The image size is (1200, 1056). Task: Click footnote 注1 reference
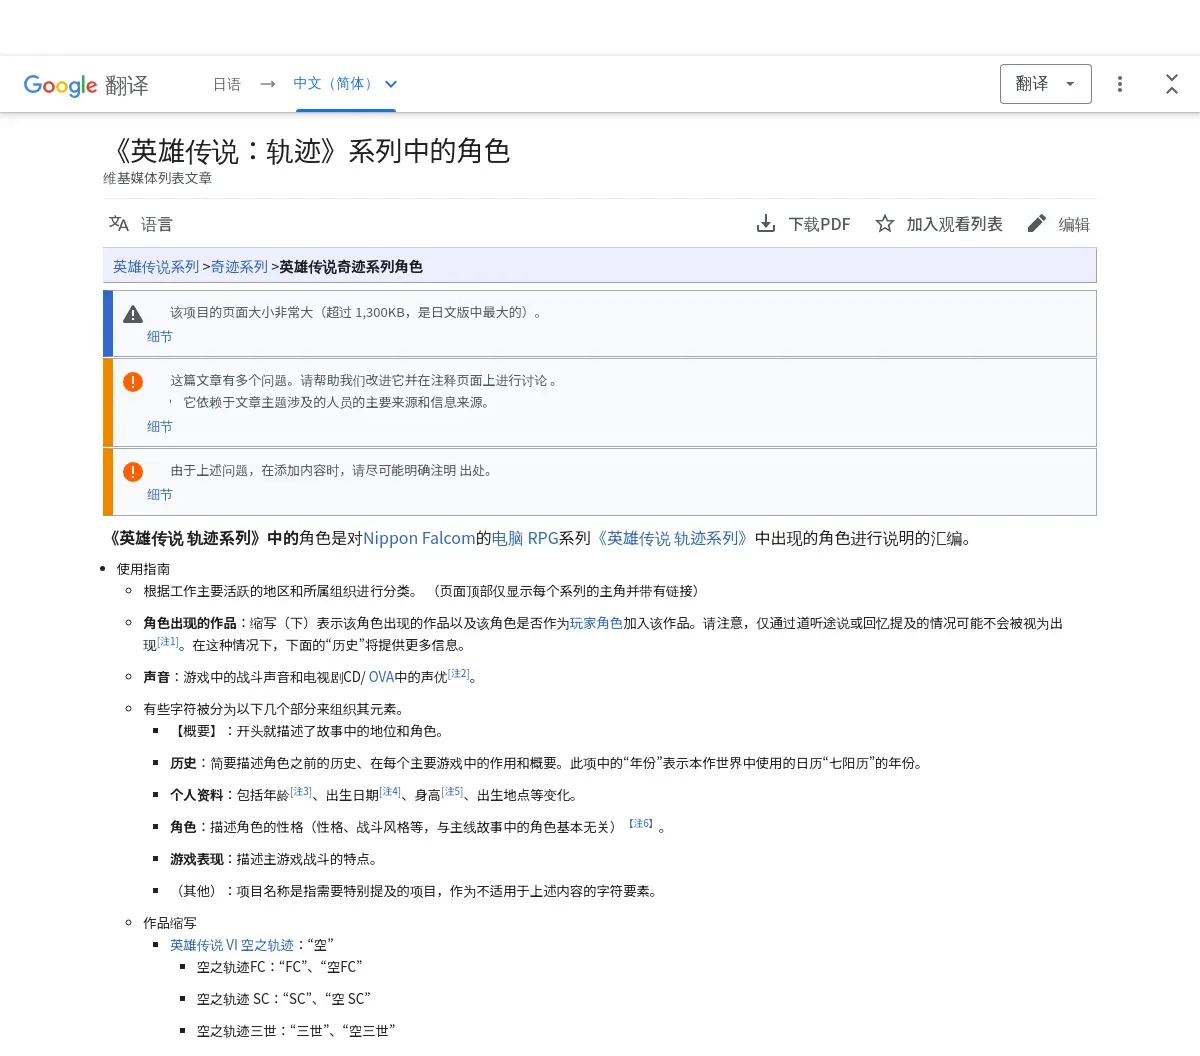168,642
